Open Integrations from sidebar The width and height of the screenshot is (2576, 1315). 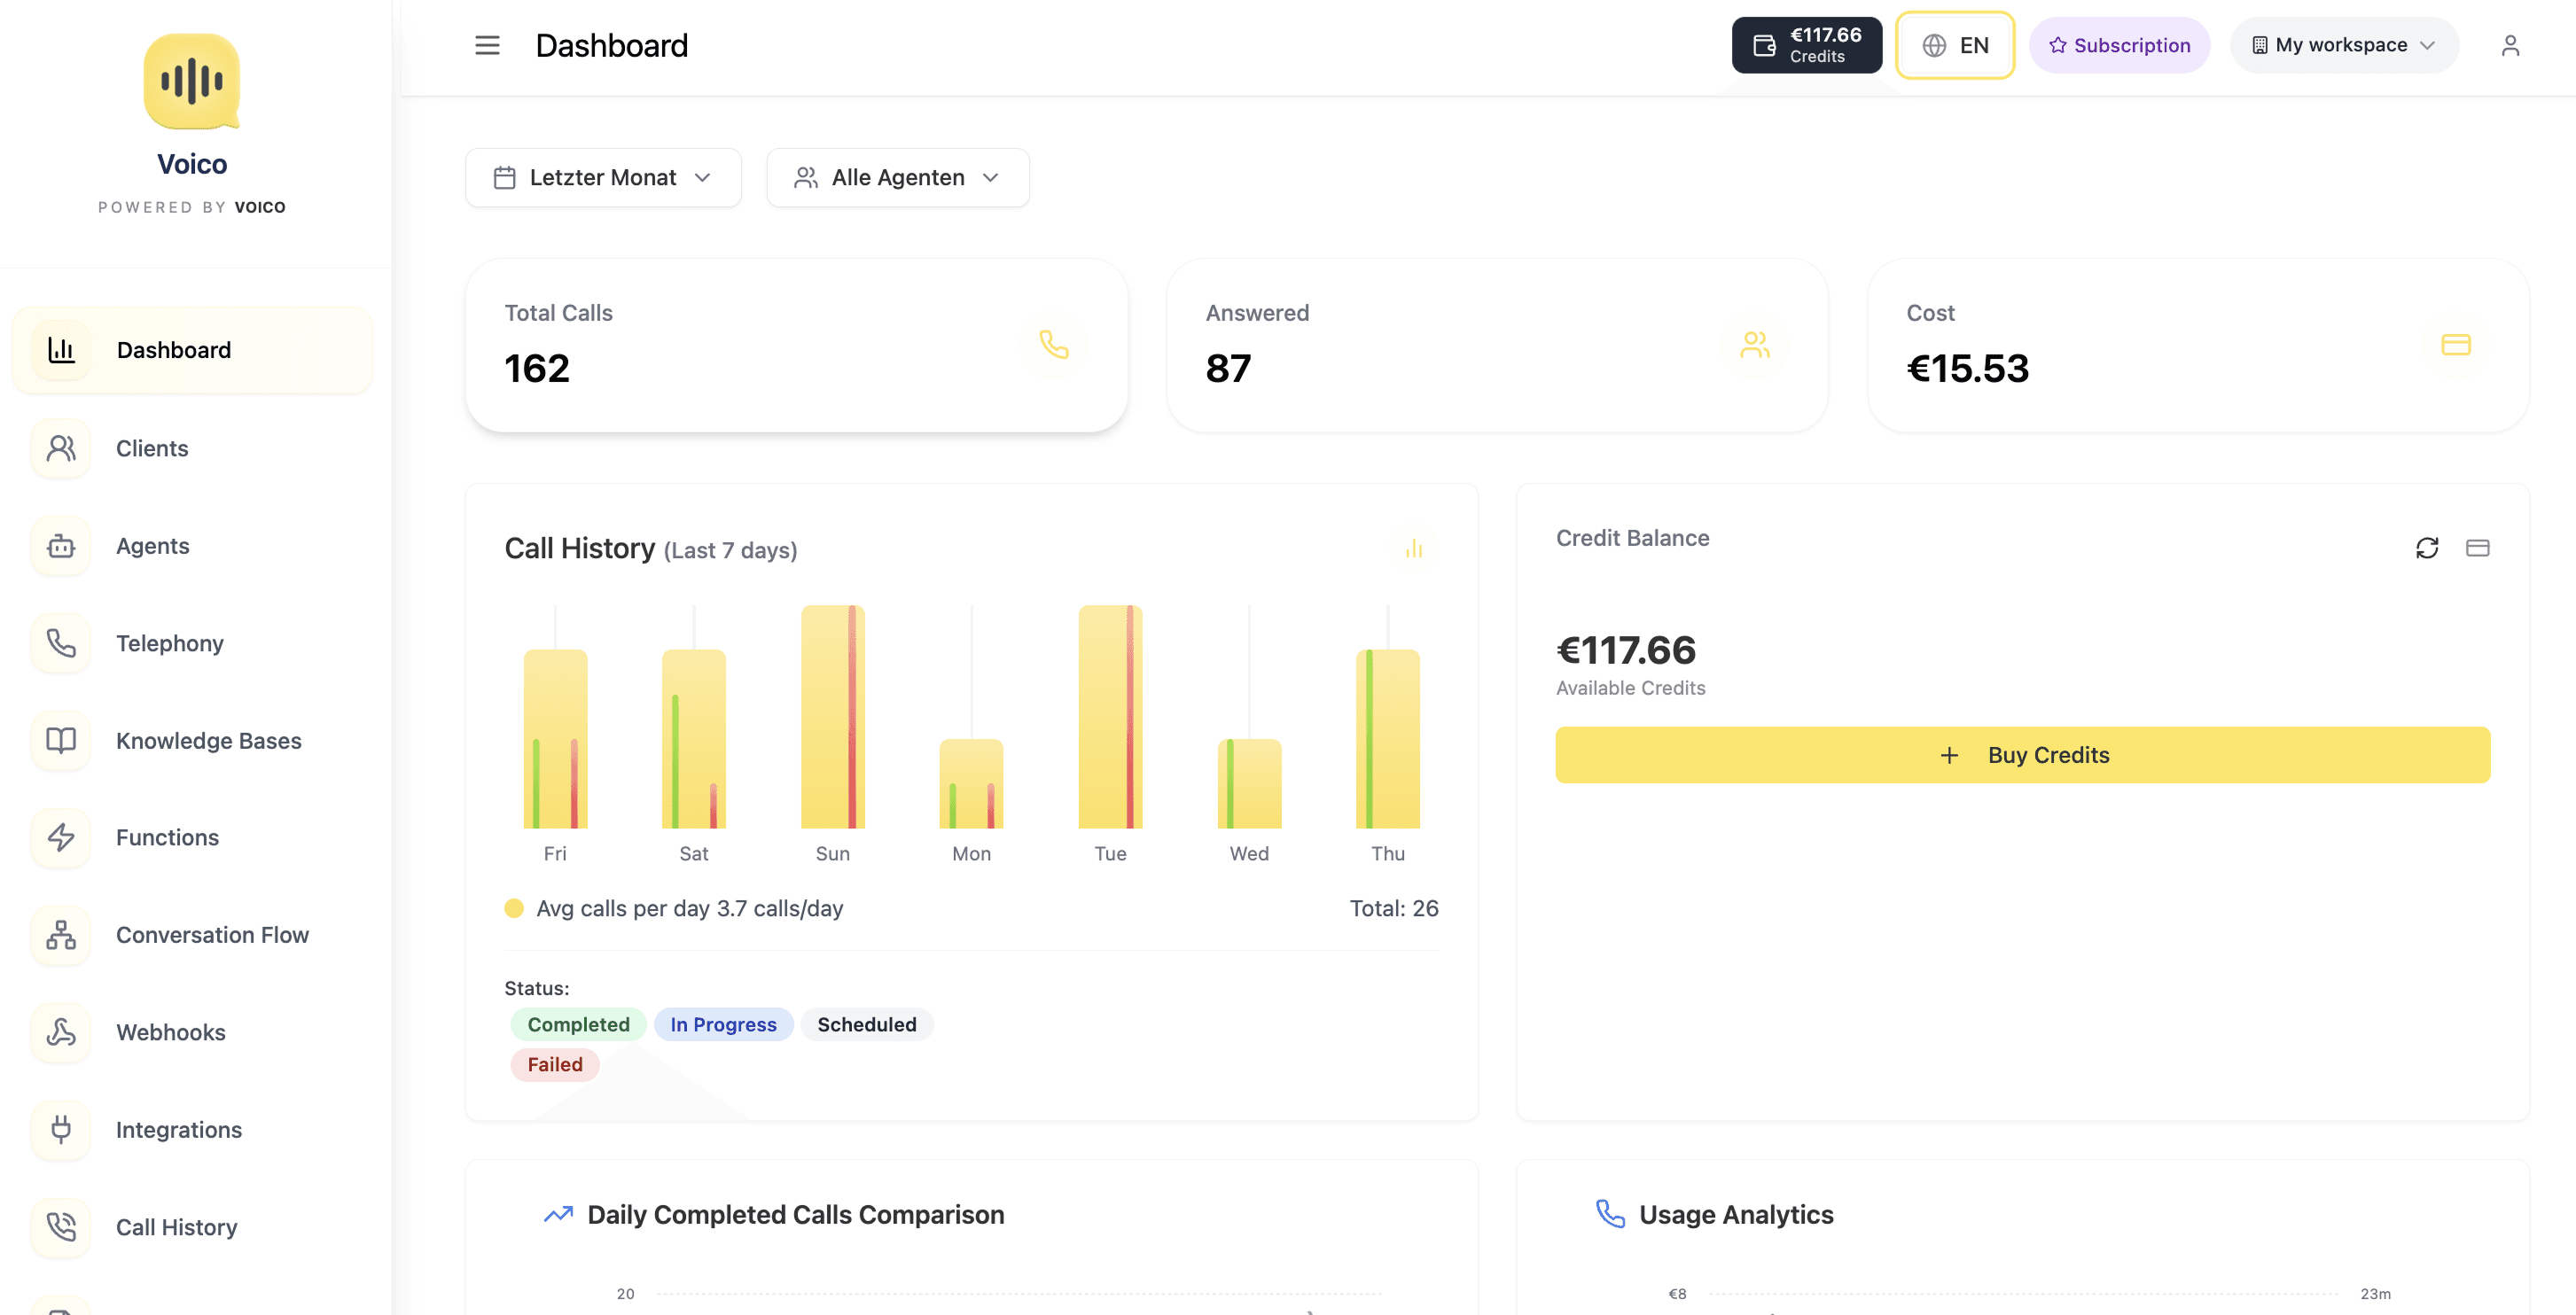point(192,1129)
